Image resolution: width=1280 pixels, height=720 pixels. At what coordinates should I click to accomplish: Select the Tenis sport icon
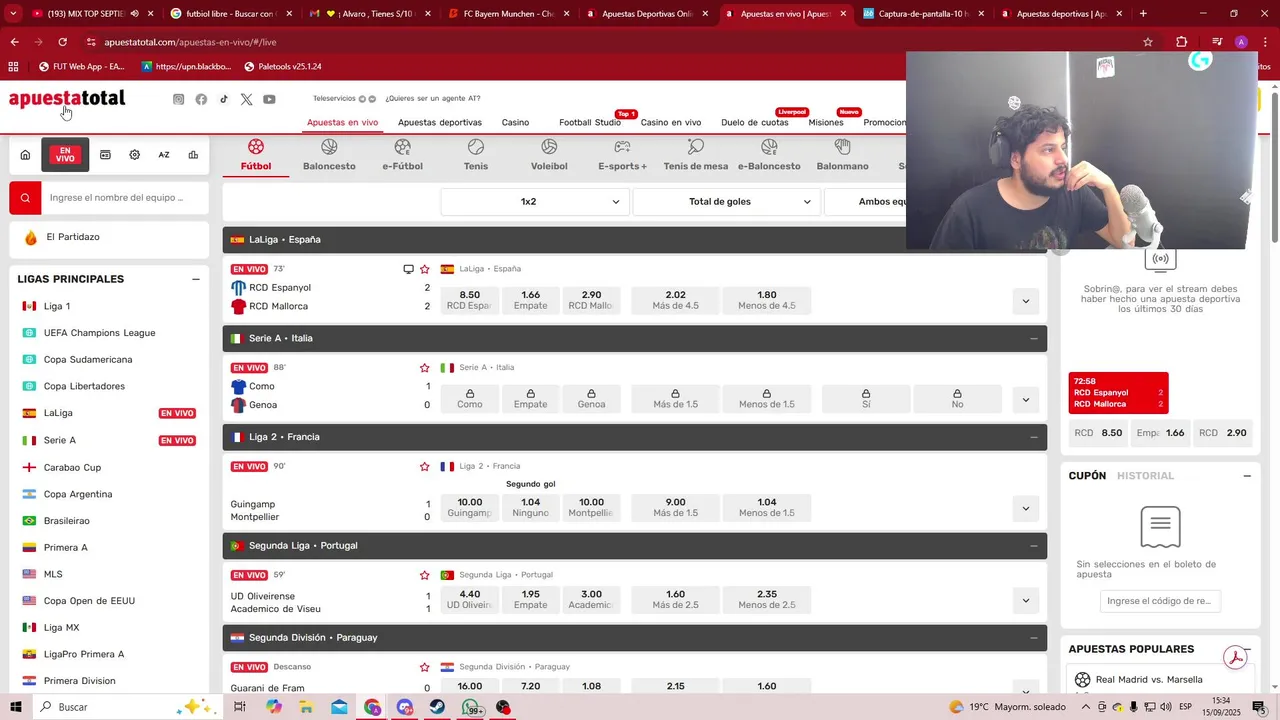click(476, 155)
